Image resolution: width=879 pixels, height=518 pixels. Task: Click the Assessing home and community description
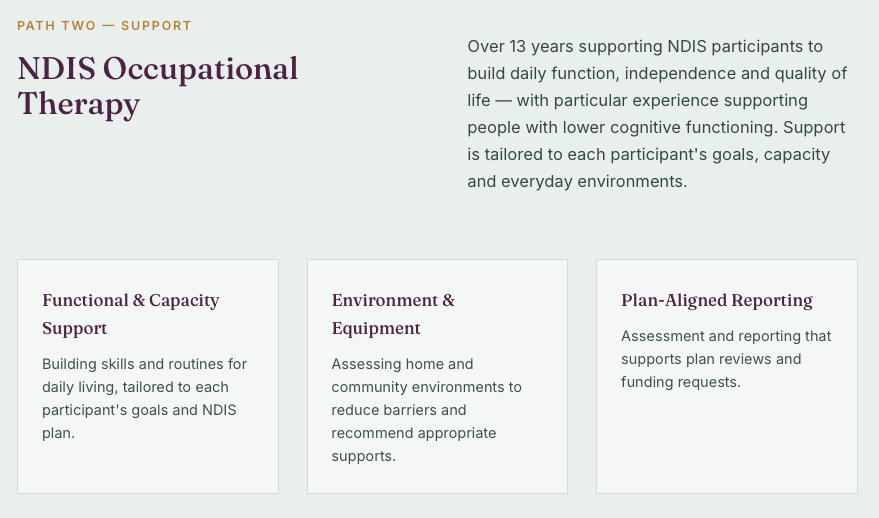click(427, 410)
